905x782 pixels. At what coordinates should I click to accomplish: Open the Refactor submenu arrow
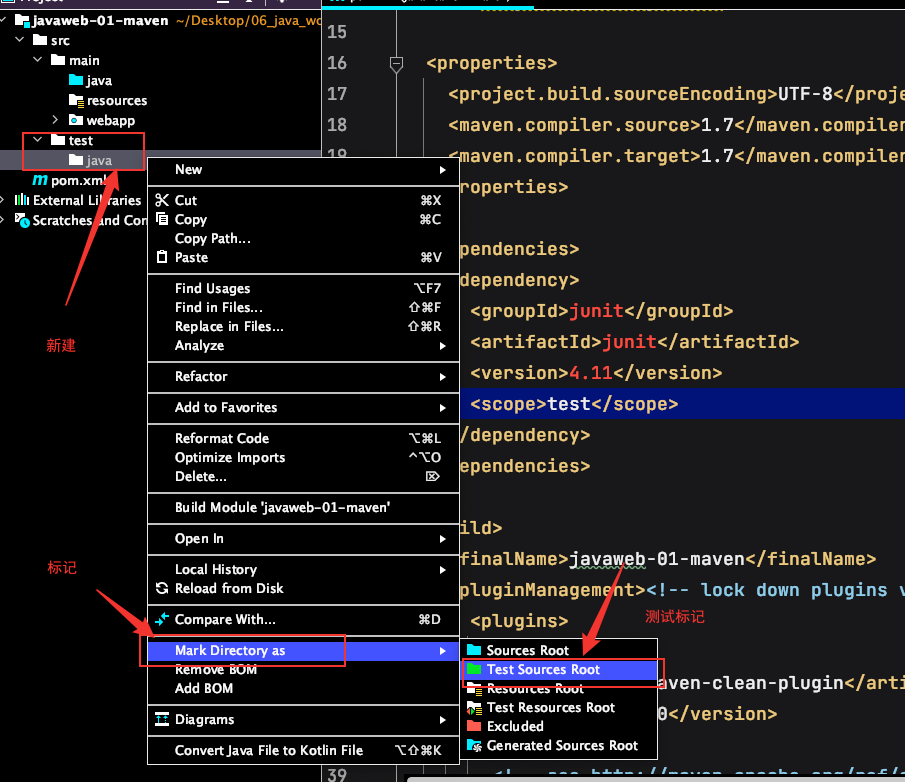point(442,377)
